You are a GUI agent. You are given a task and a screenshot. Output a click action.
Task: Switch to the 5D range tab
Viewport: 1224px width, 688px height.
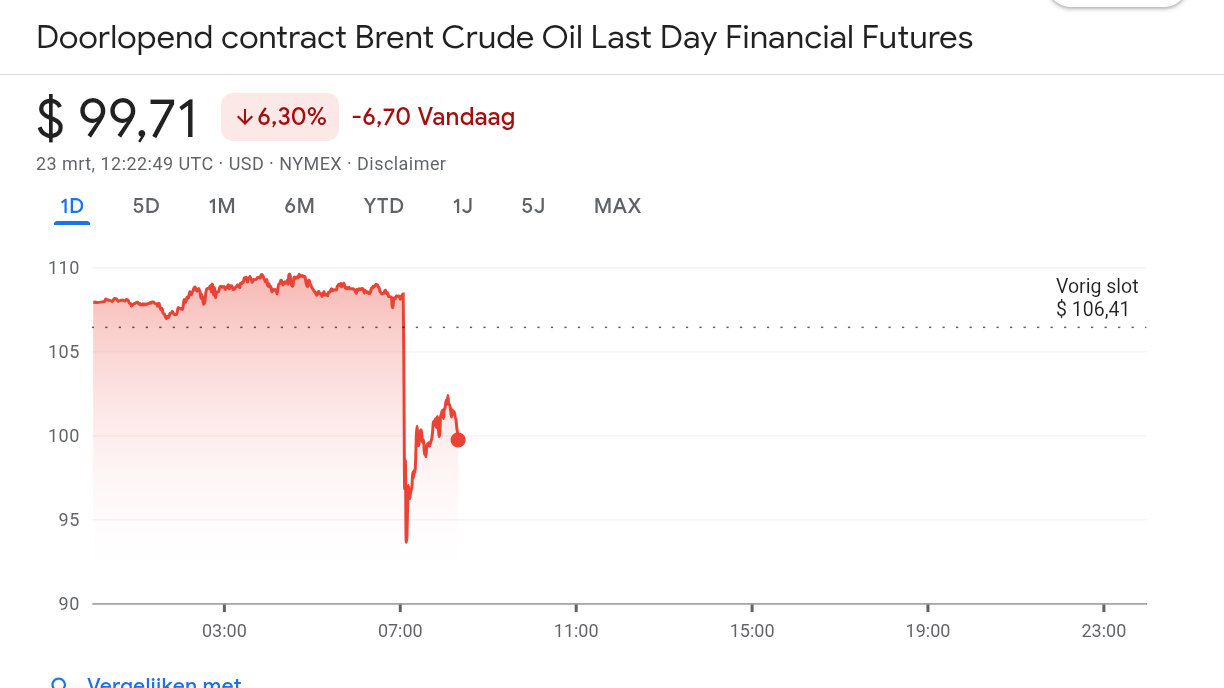pos(146,206)
